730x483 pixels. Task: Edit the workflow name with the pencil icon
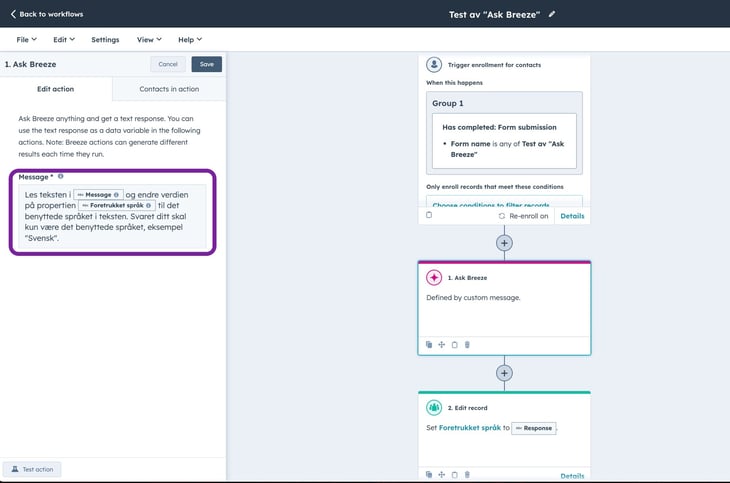pos(552,14)
